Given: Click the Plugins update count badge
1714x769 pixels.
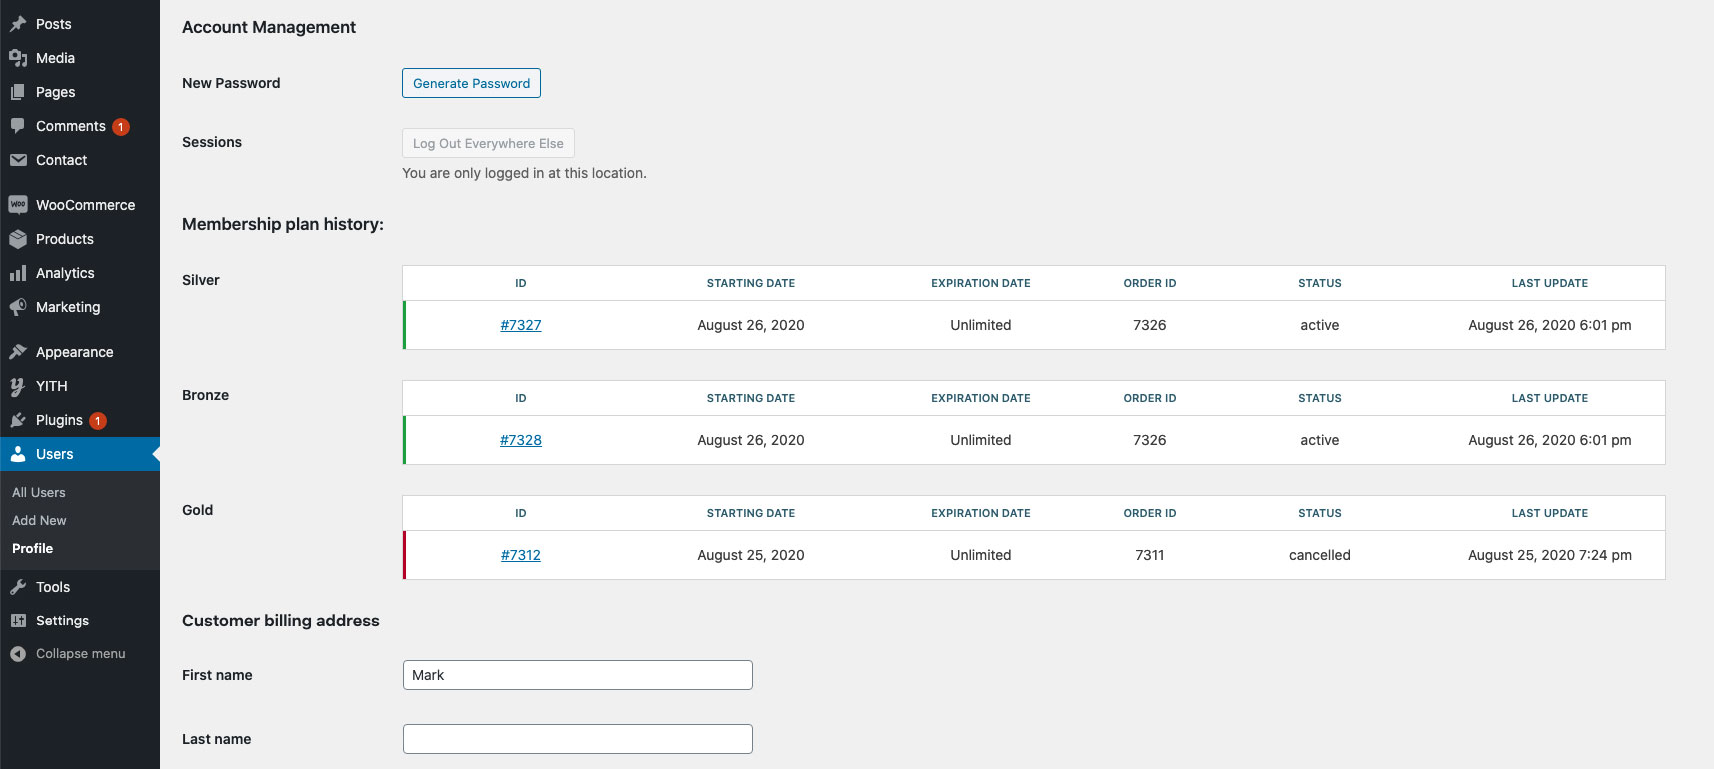Looking at the screenshot, I should click(98, 421).
